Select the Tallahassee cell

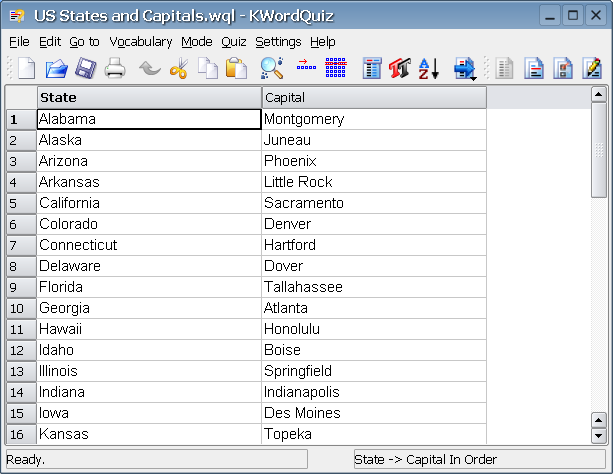pyautogui.click(x=374, y=287)
